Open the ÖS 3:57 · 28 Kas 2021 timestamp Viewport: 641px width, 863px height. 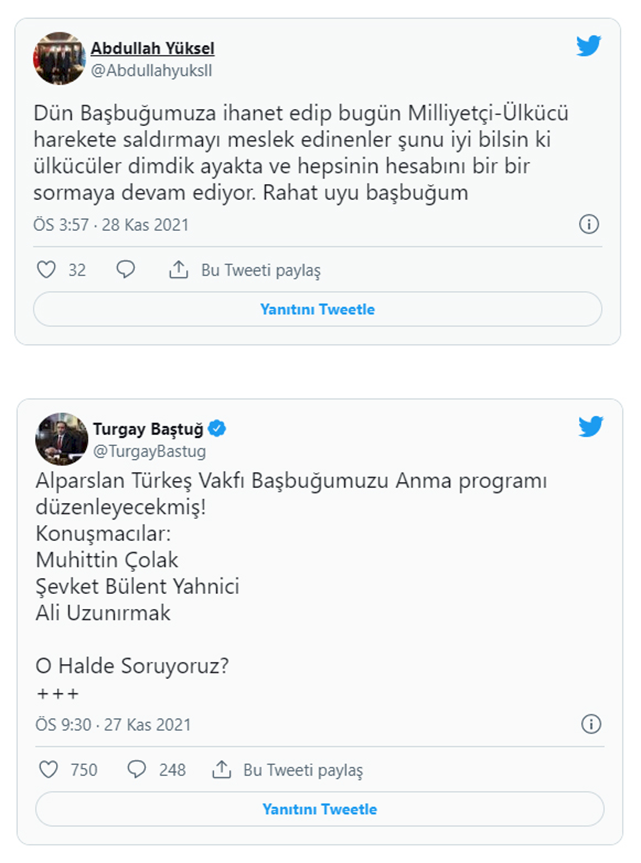click(x=111, y=225)
